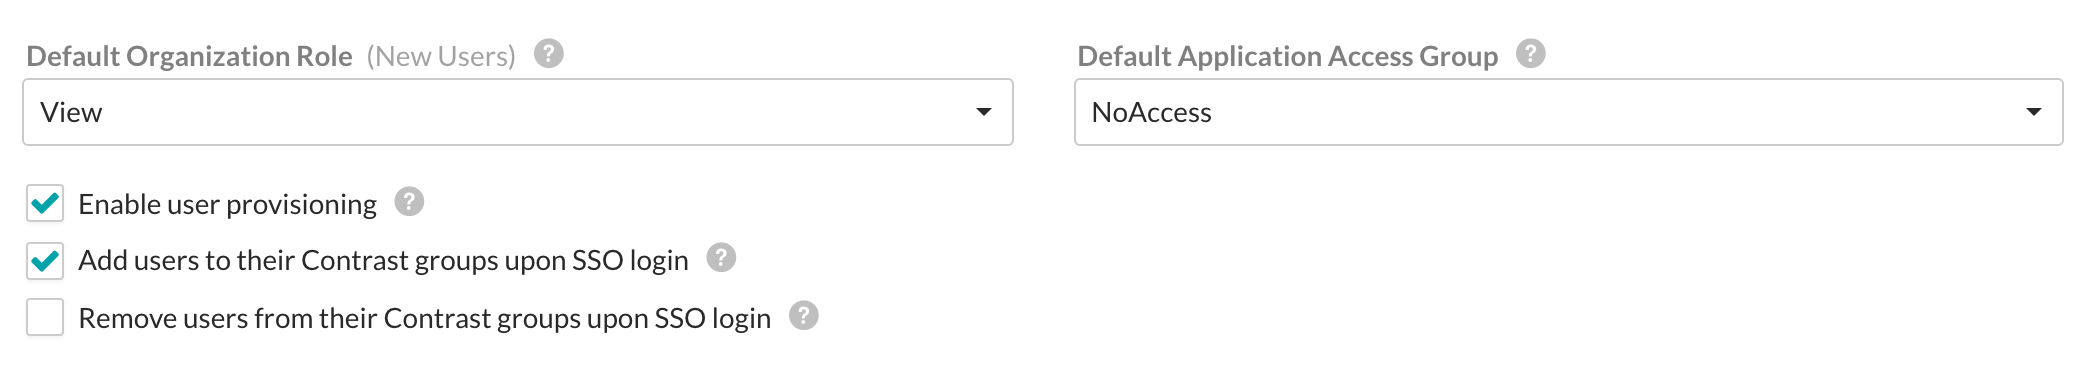Show help tooltip for Enable user provisioning
The image size is (2092, 368).
[409, 202]
